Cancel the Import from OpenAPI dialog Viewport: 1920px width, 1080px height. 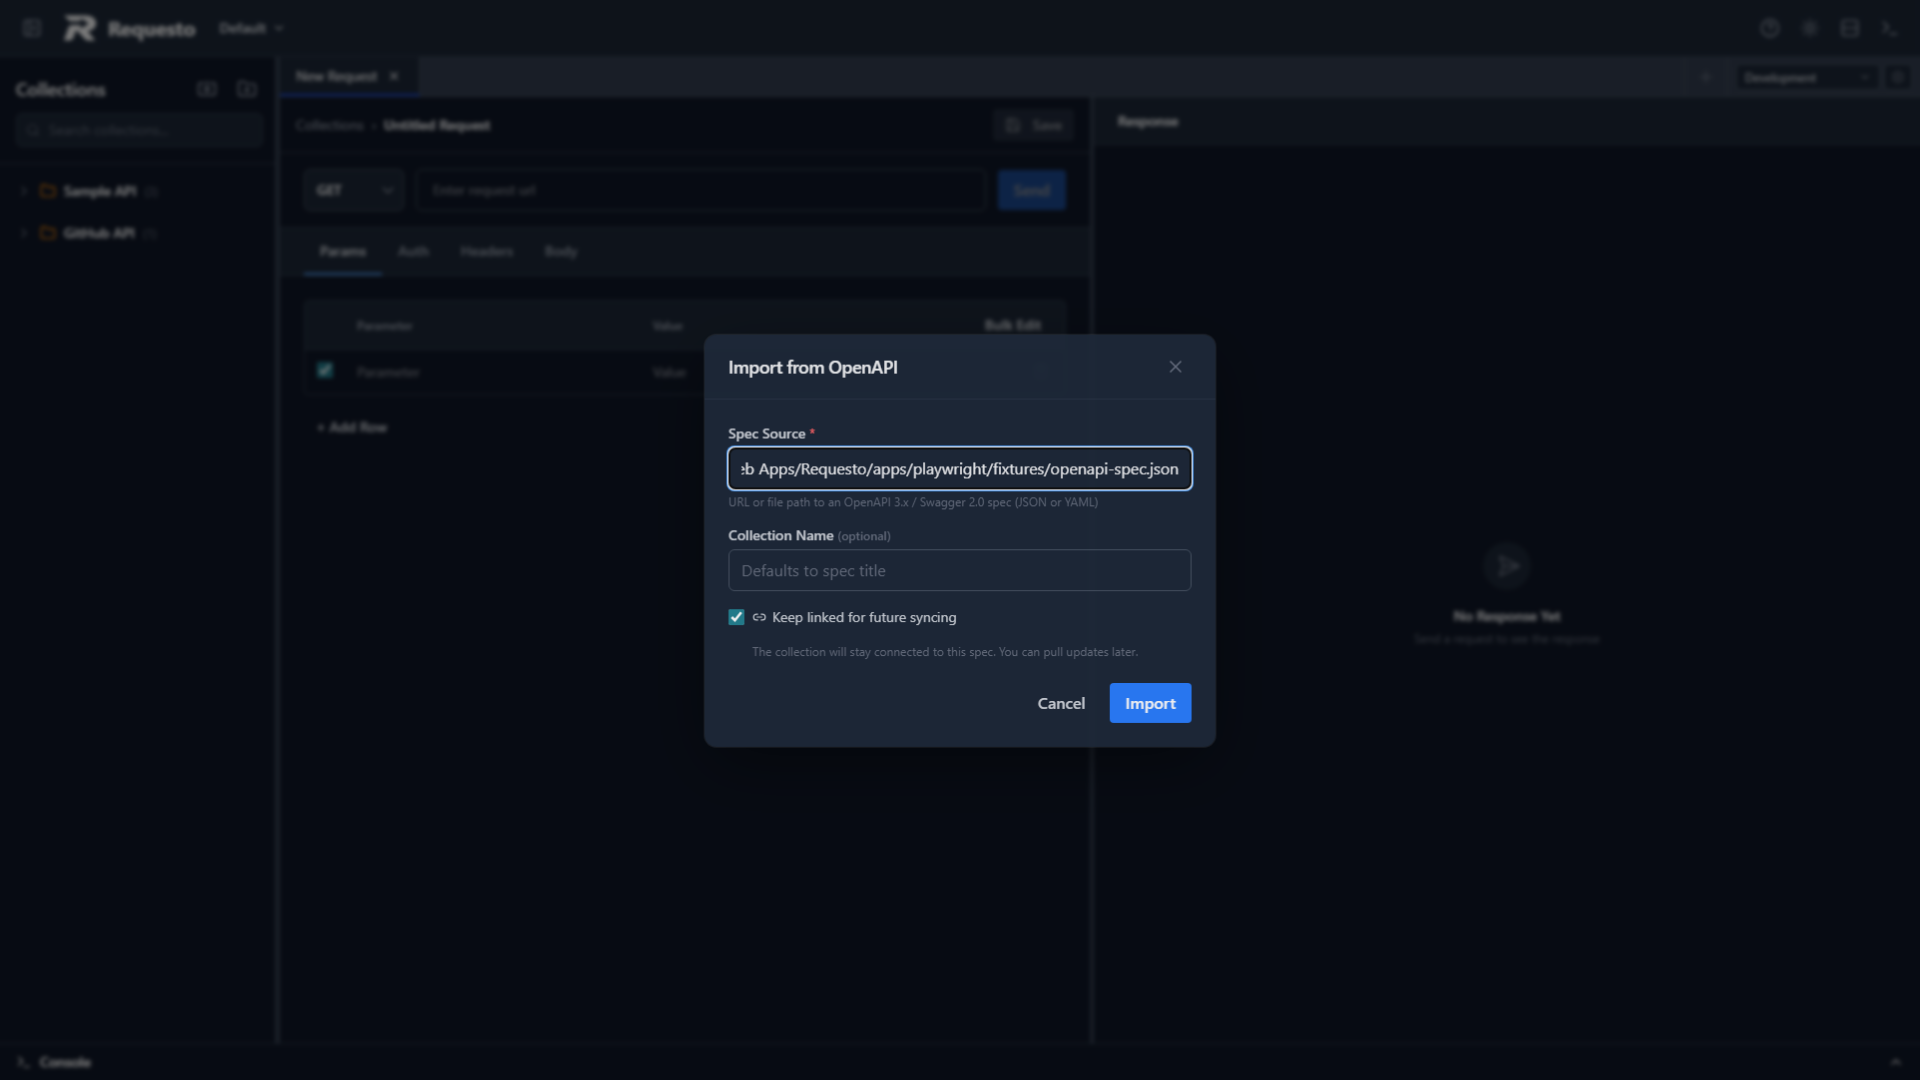coord(1061,703)
